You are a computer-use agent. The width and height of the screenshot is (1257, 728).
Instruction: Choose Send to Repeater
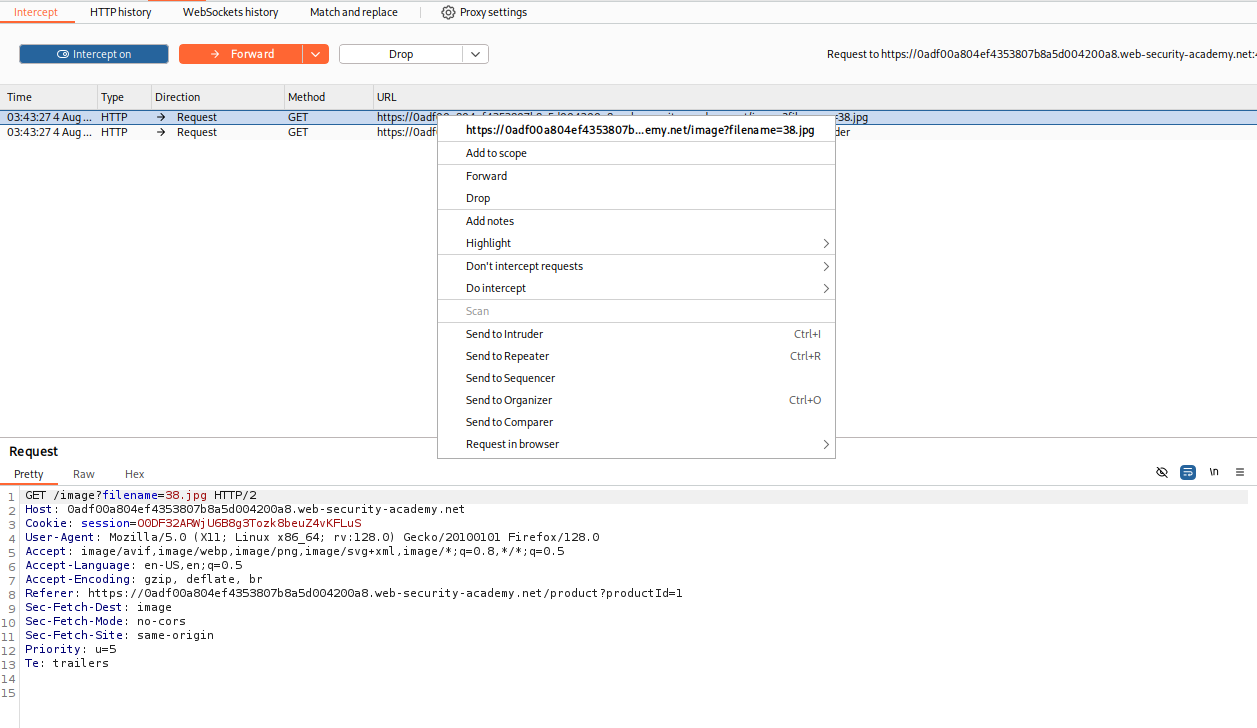[636, 356]
